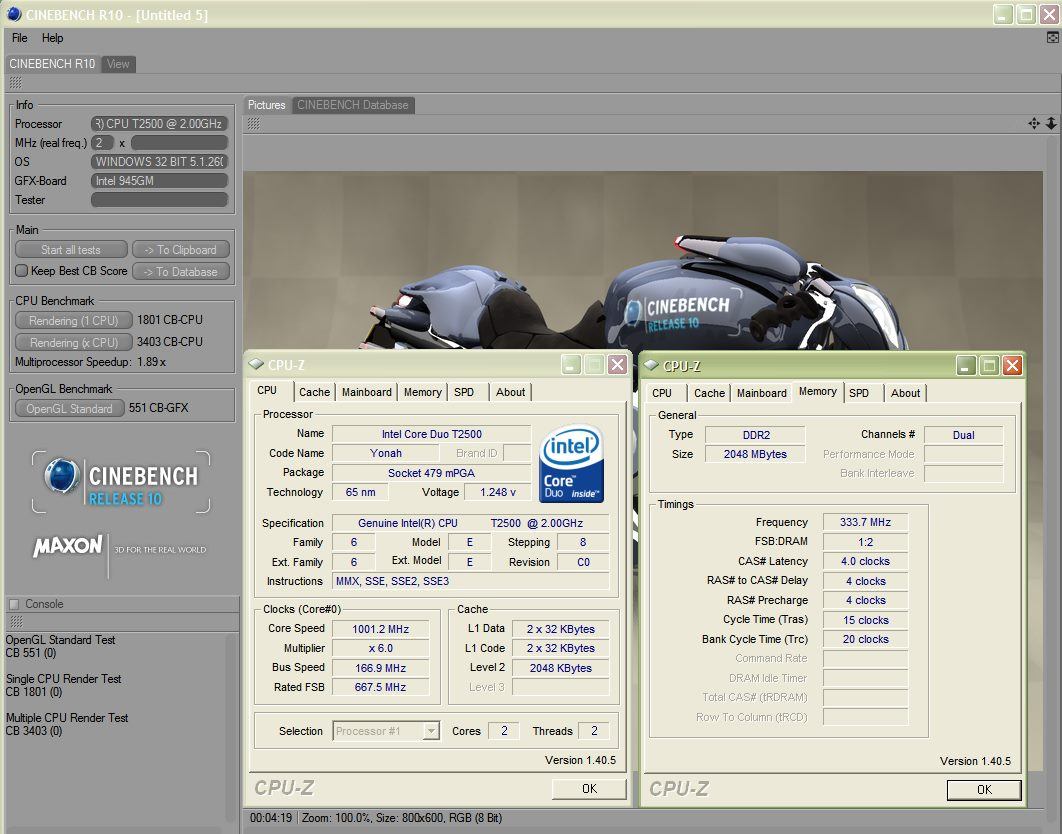The height and width of the screenshot is (834, 1062).
Task: Click the Multiple CPU Render Test console line
Action: pyautogui.click(x=67, y=717)
